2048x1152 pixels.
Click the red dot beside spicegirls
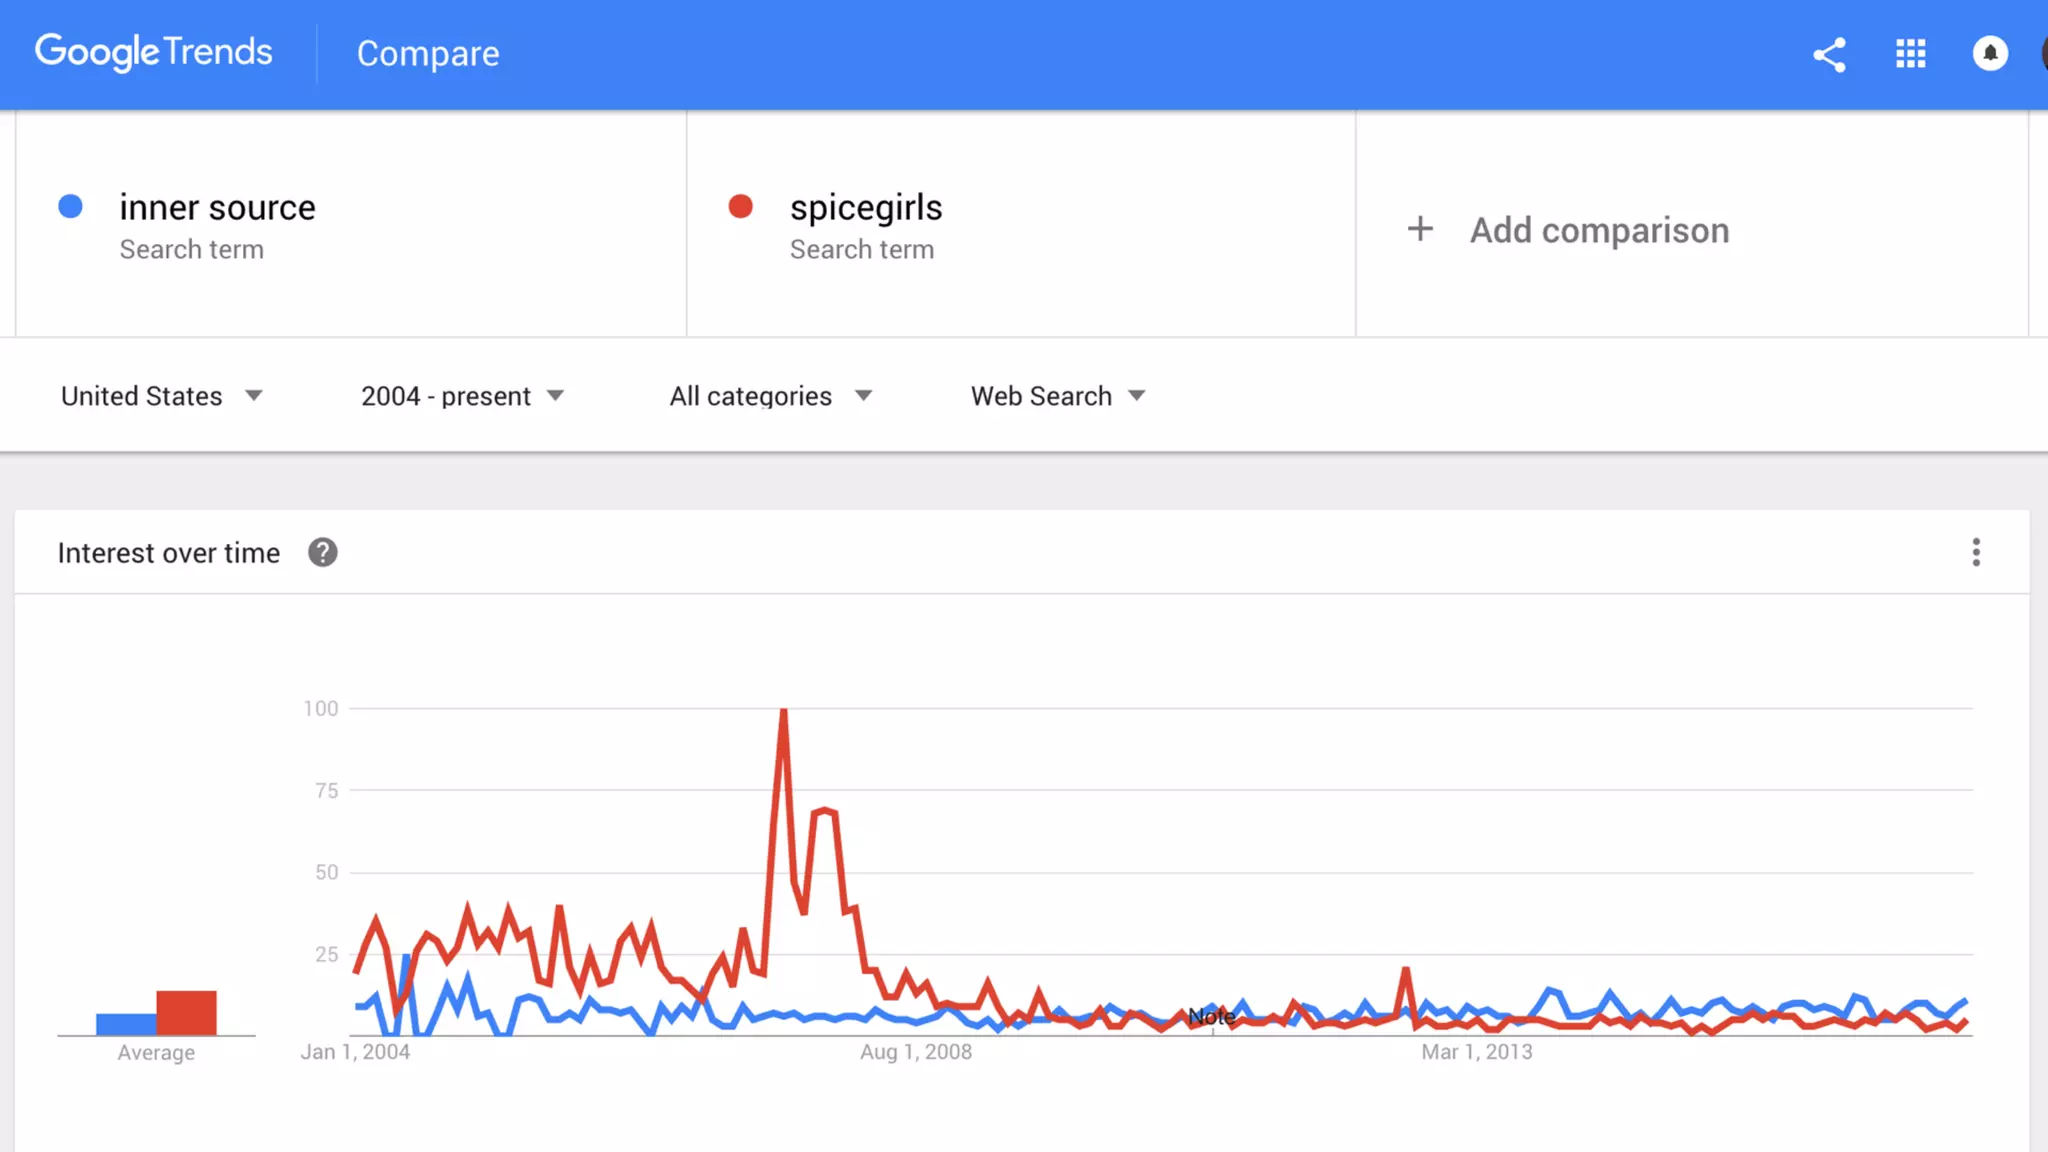(740, 207)
